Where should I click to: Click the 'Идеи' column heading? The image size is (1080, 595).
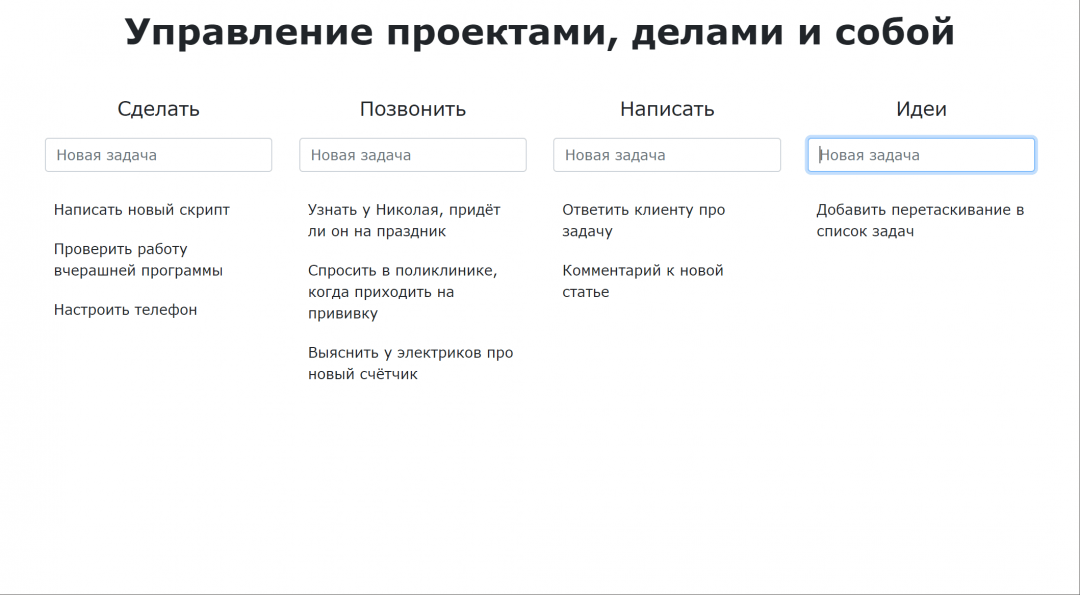[921, 109]
